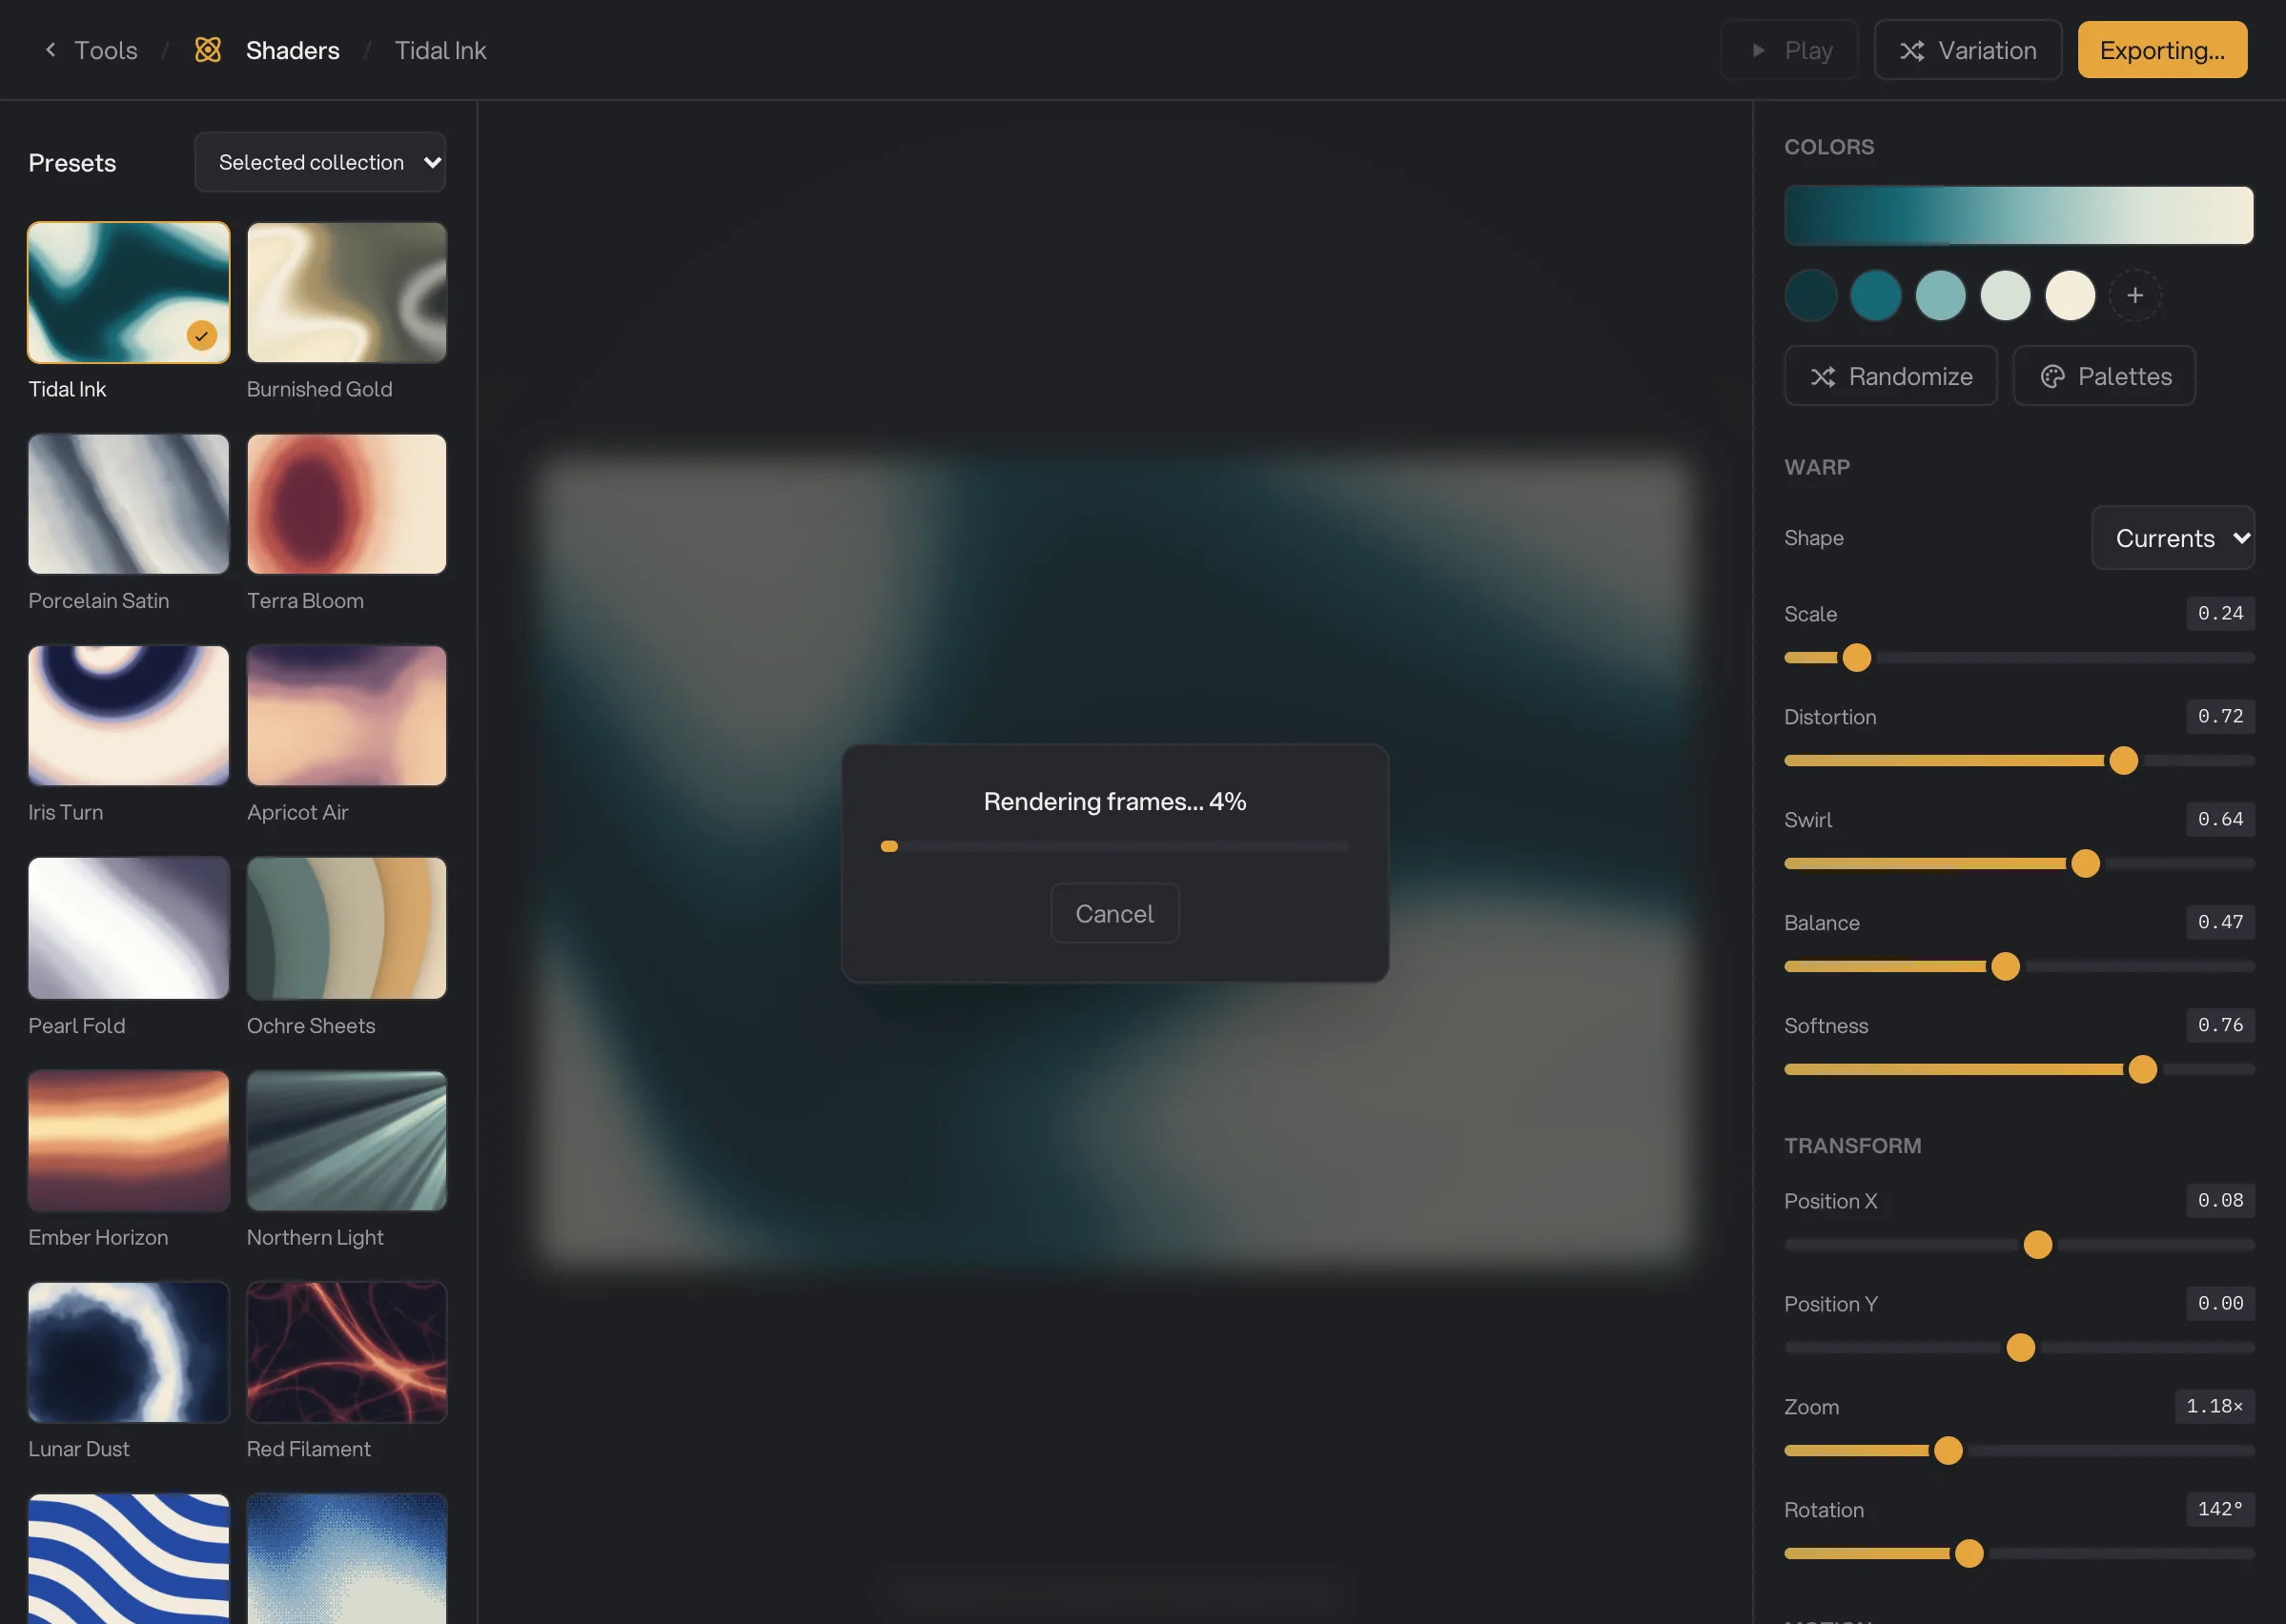Click the Play button
This screenshot has width=2286, height=1624.
click(x=1788, y=50)
